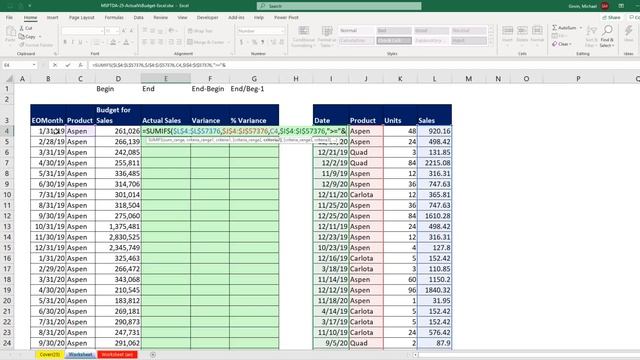Click the Delete cells icon

(522, 31)
